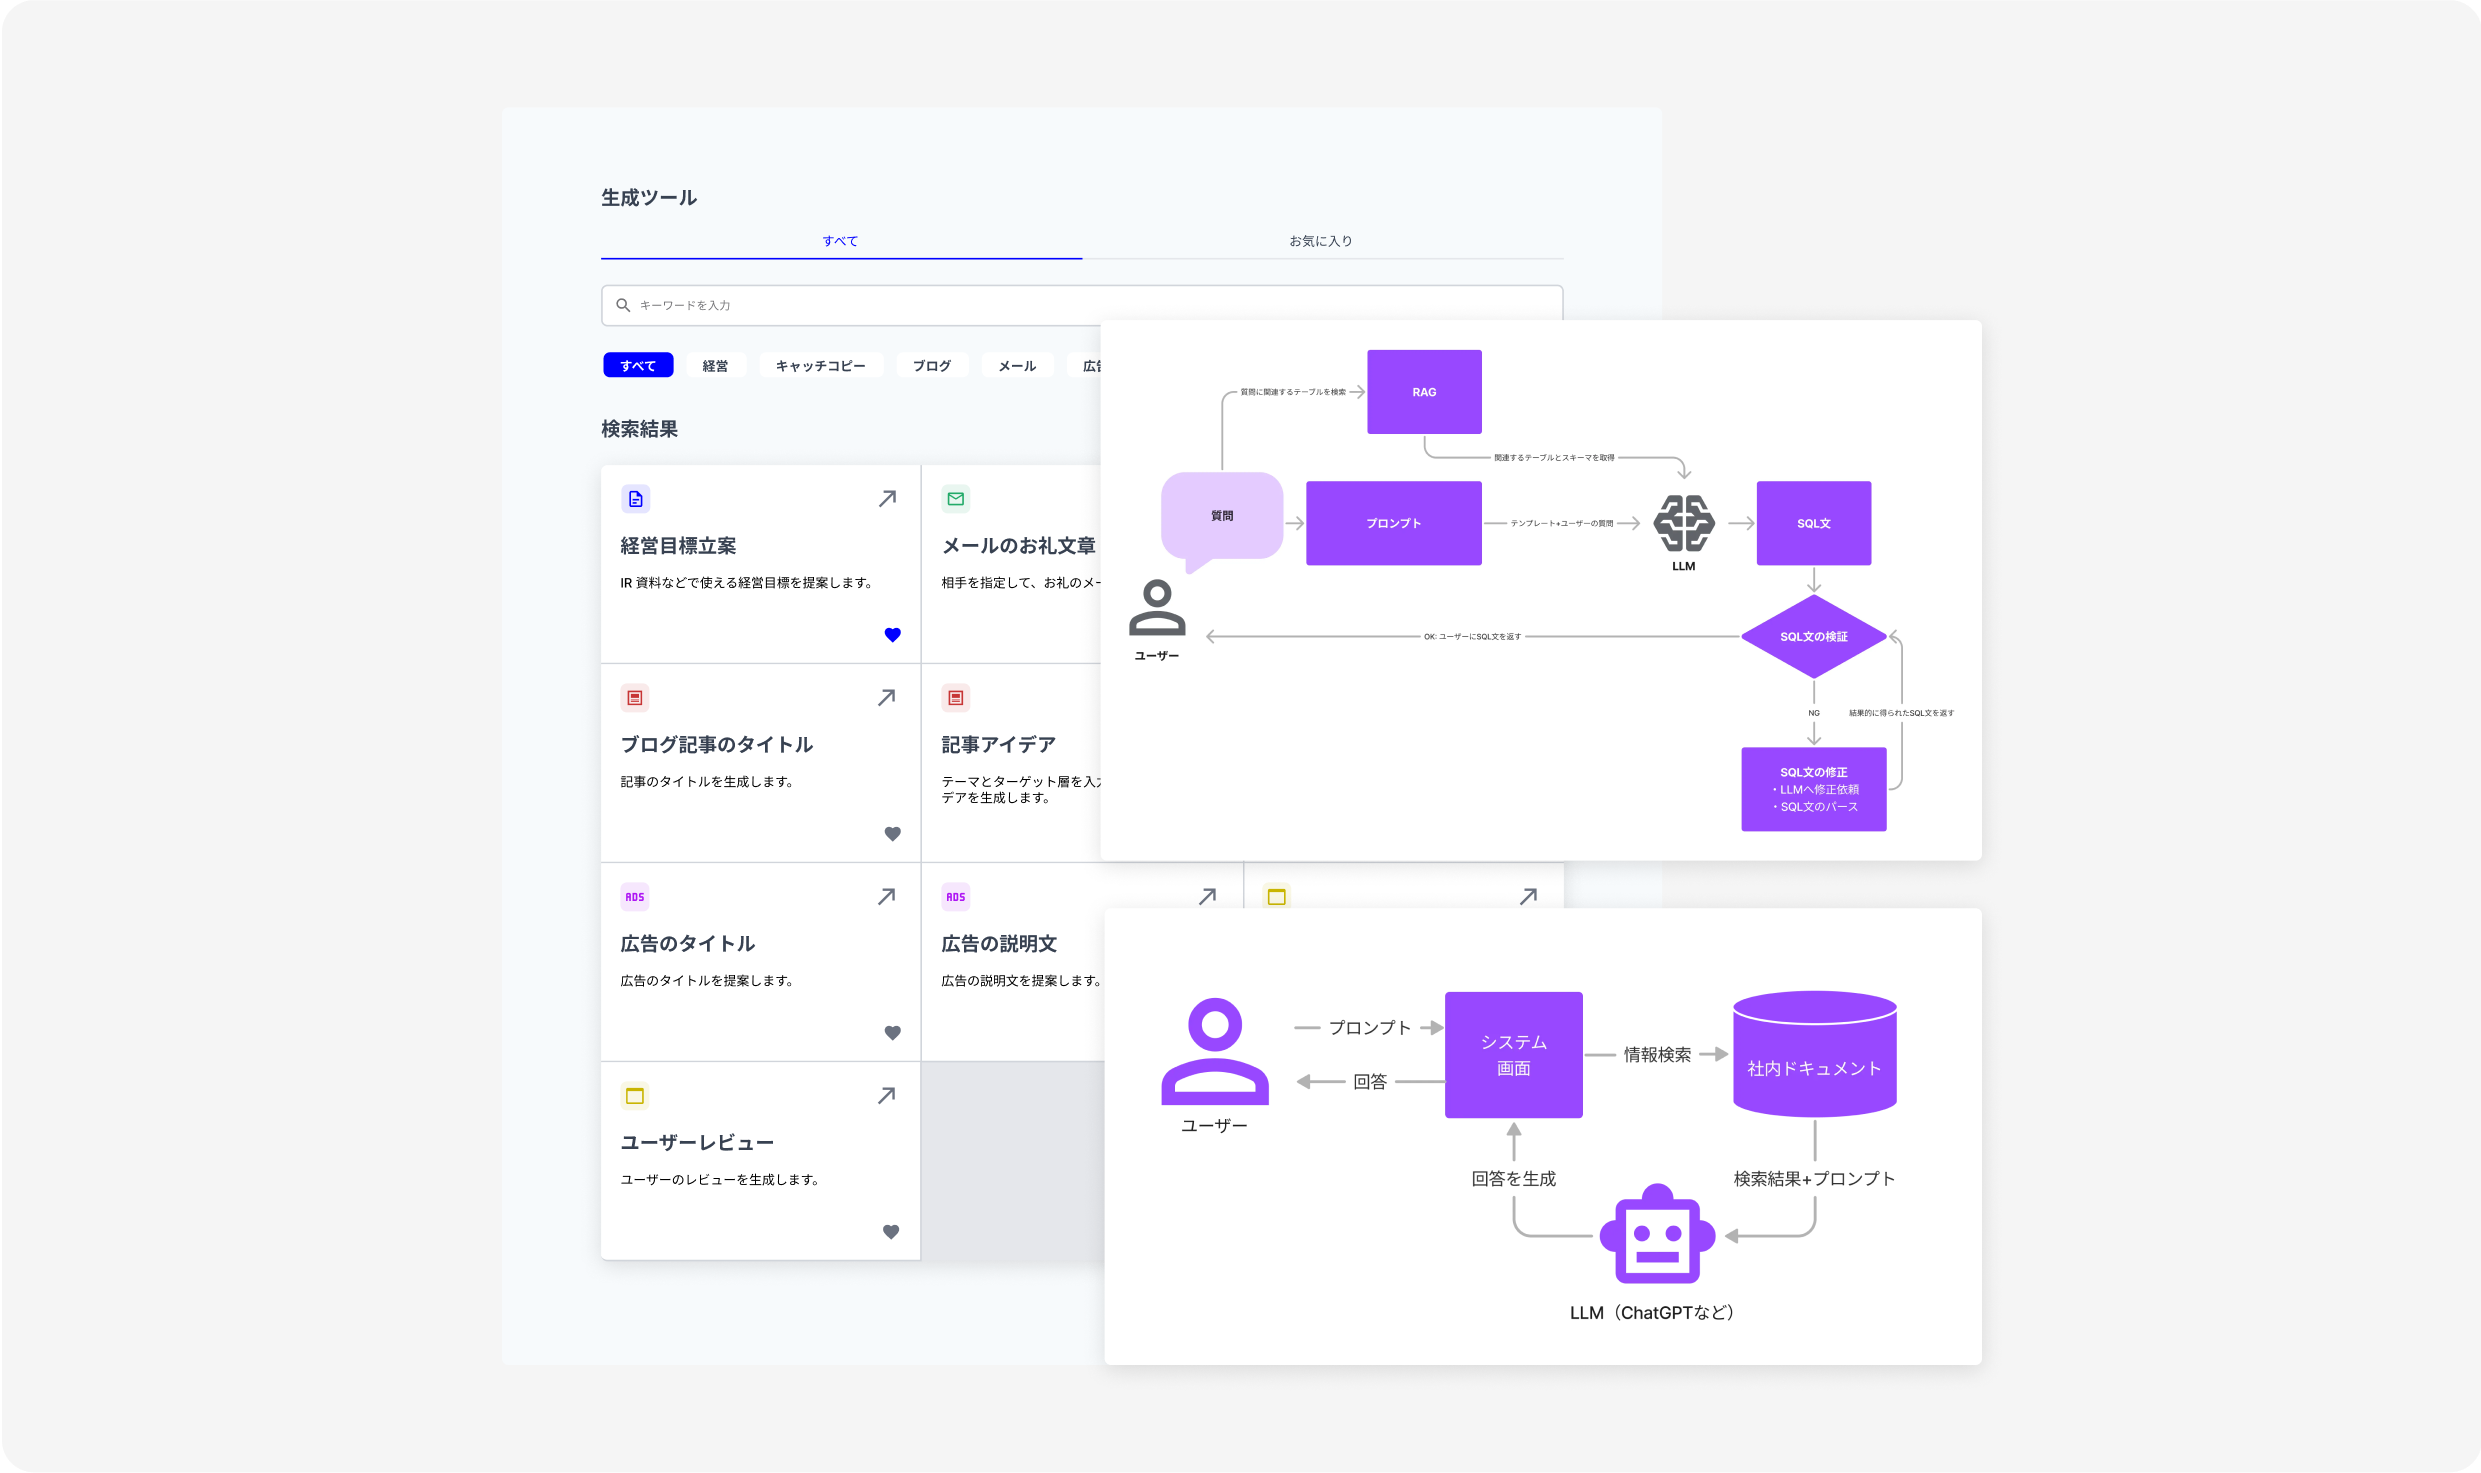This screenshot has width=2481, height=1473.
Task: Open the 経営目標立案 card arrow icon
Action: point(887,498)
